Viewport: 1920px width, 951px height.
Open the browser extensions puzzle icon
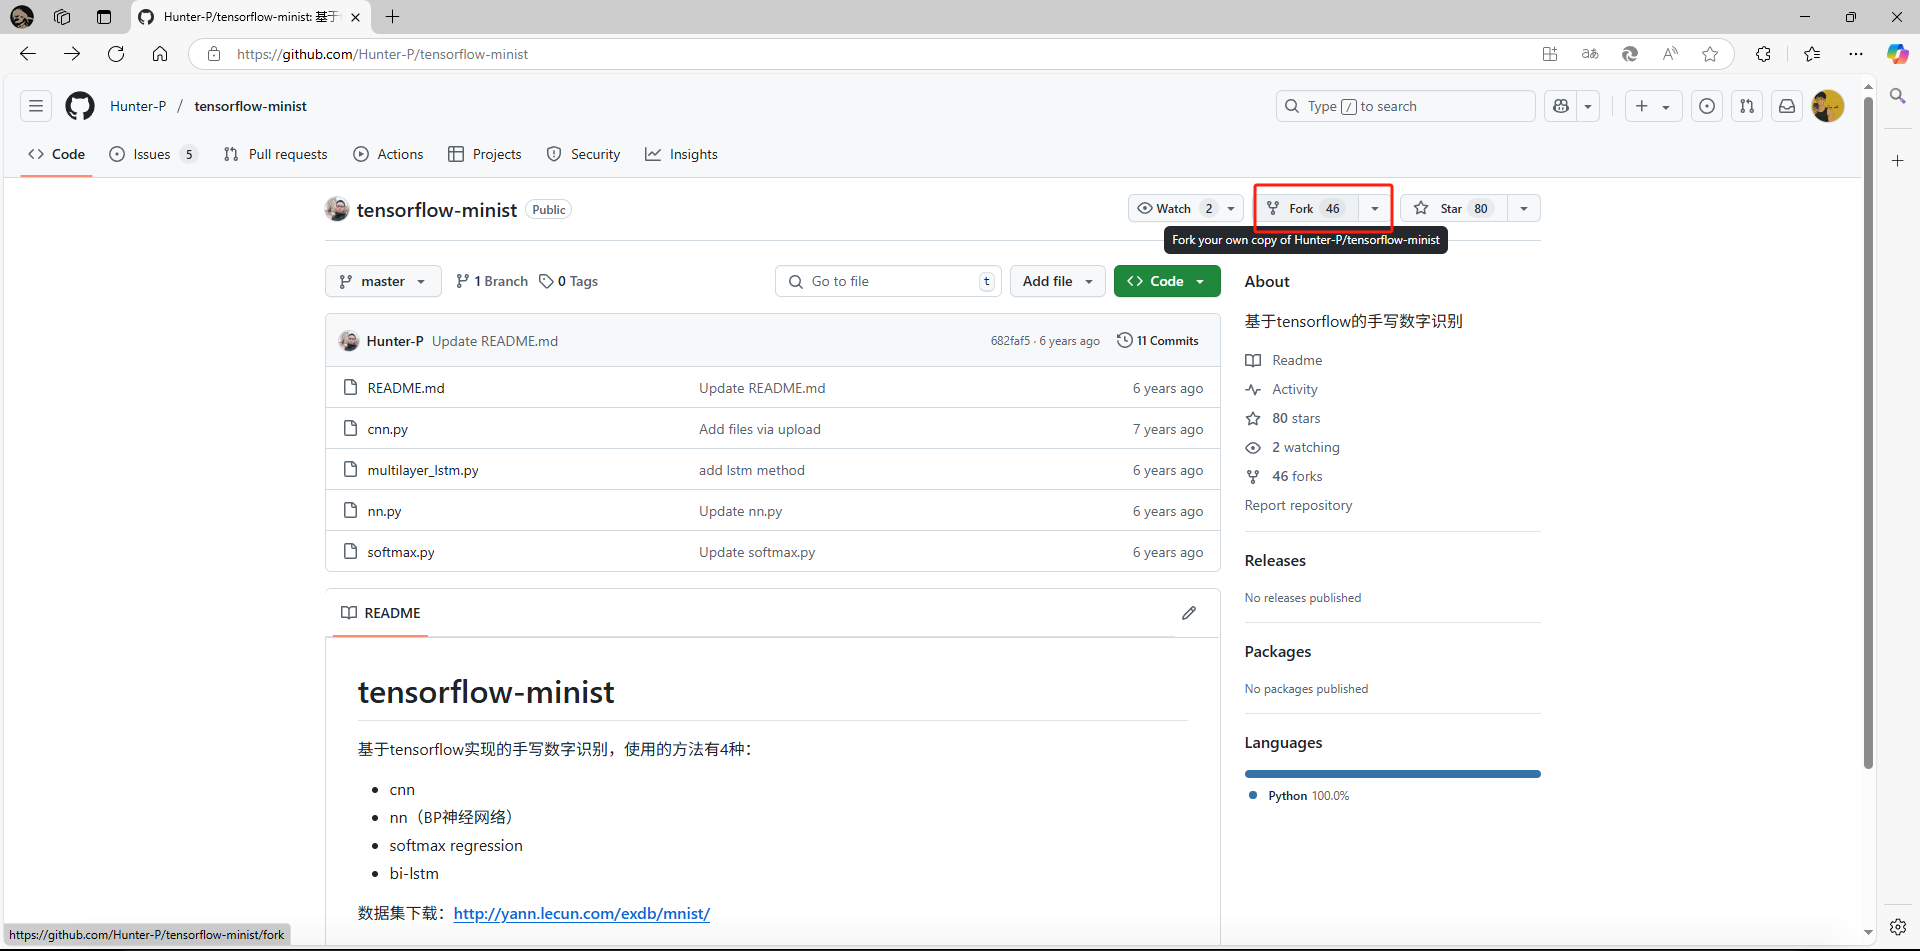pos(1763,54)
